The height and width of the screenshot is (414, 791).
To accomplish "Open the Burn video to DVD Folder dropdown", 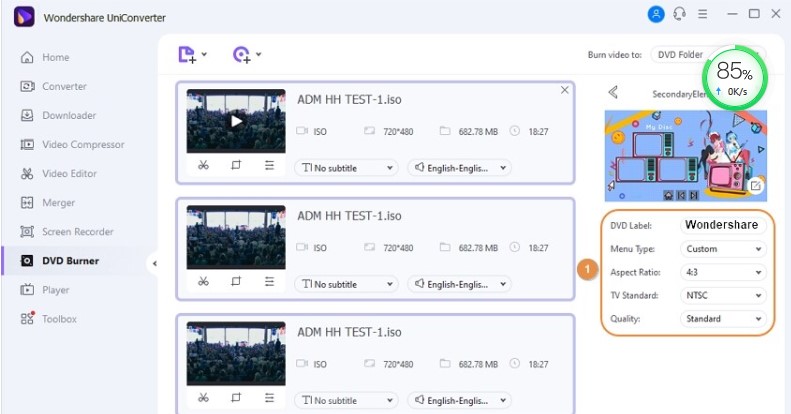I will point(708,54).
